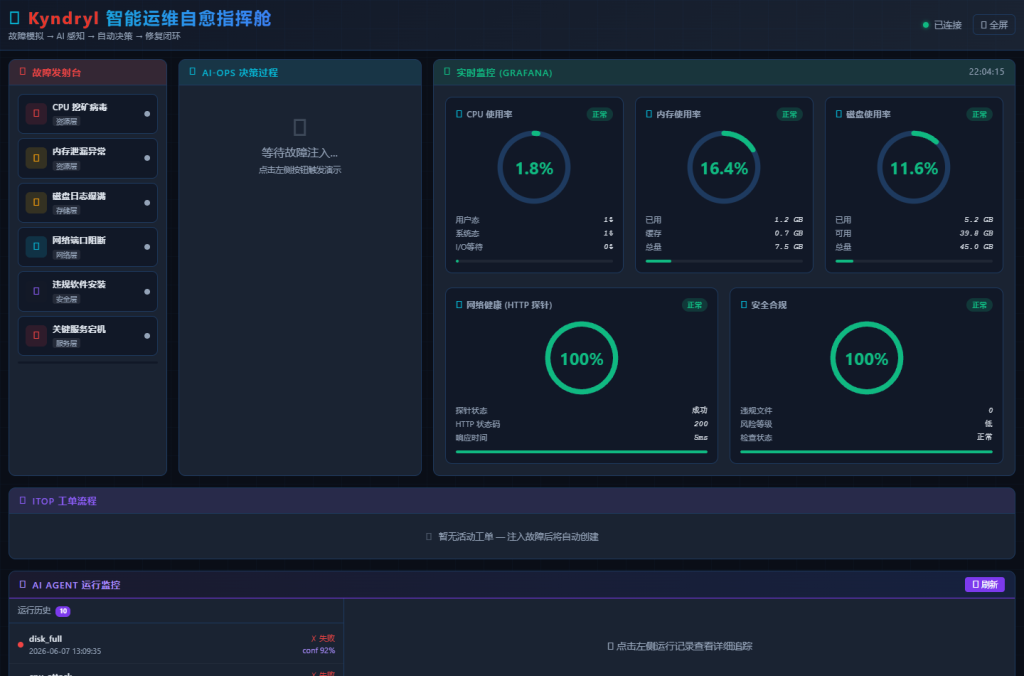Click the 风险等级 value 低
The width and height of the screenshot is (1024, 676).
pos(989,424)
